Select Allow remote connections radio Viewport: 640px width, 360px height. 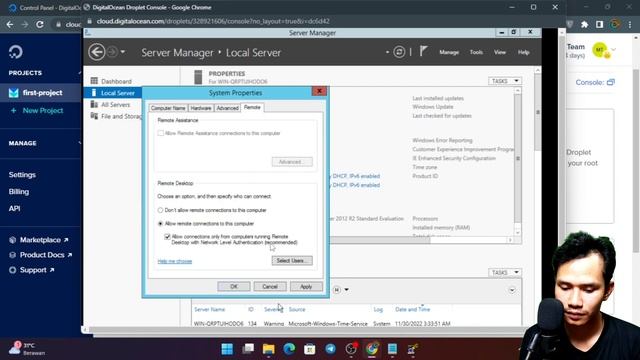160,224
